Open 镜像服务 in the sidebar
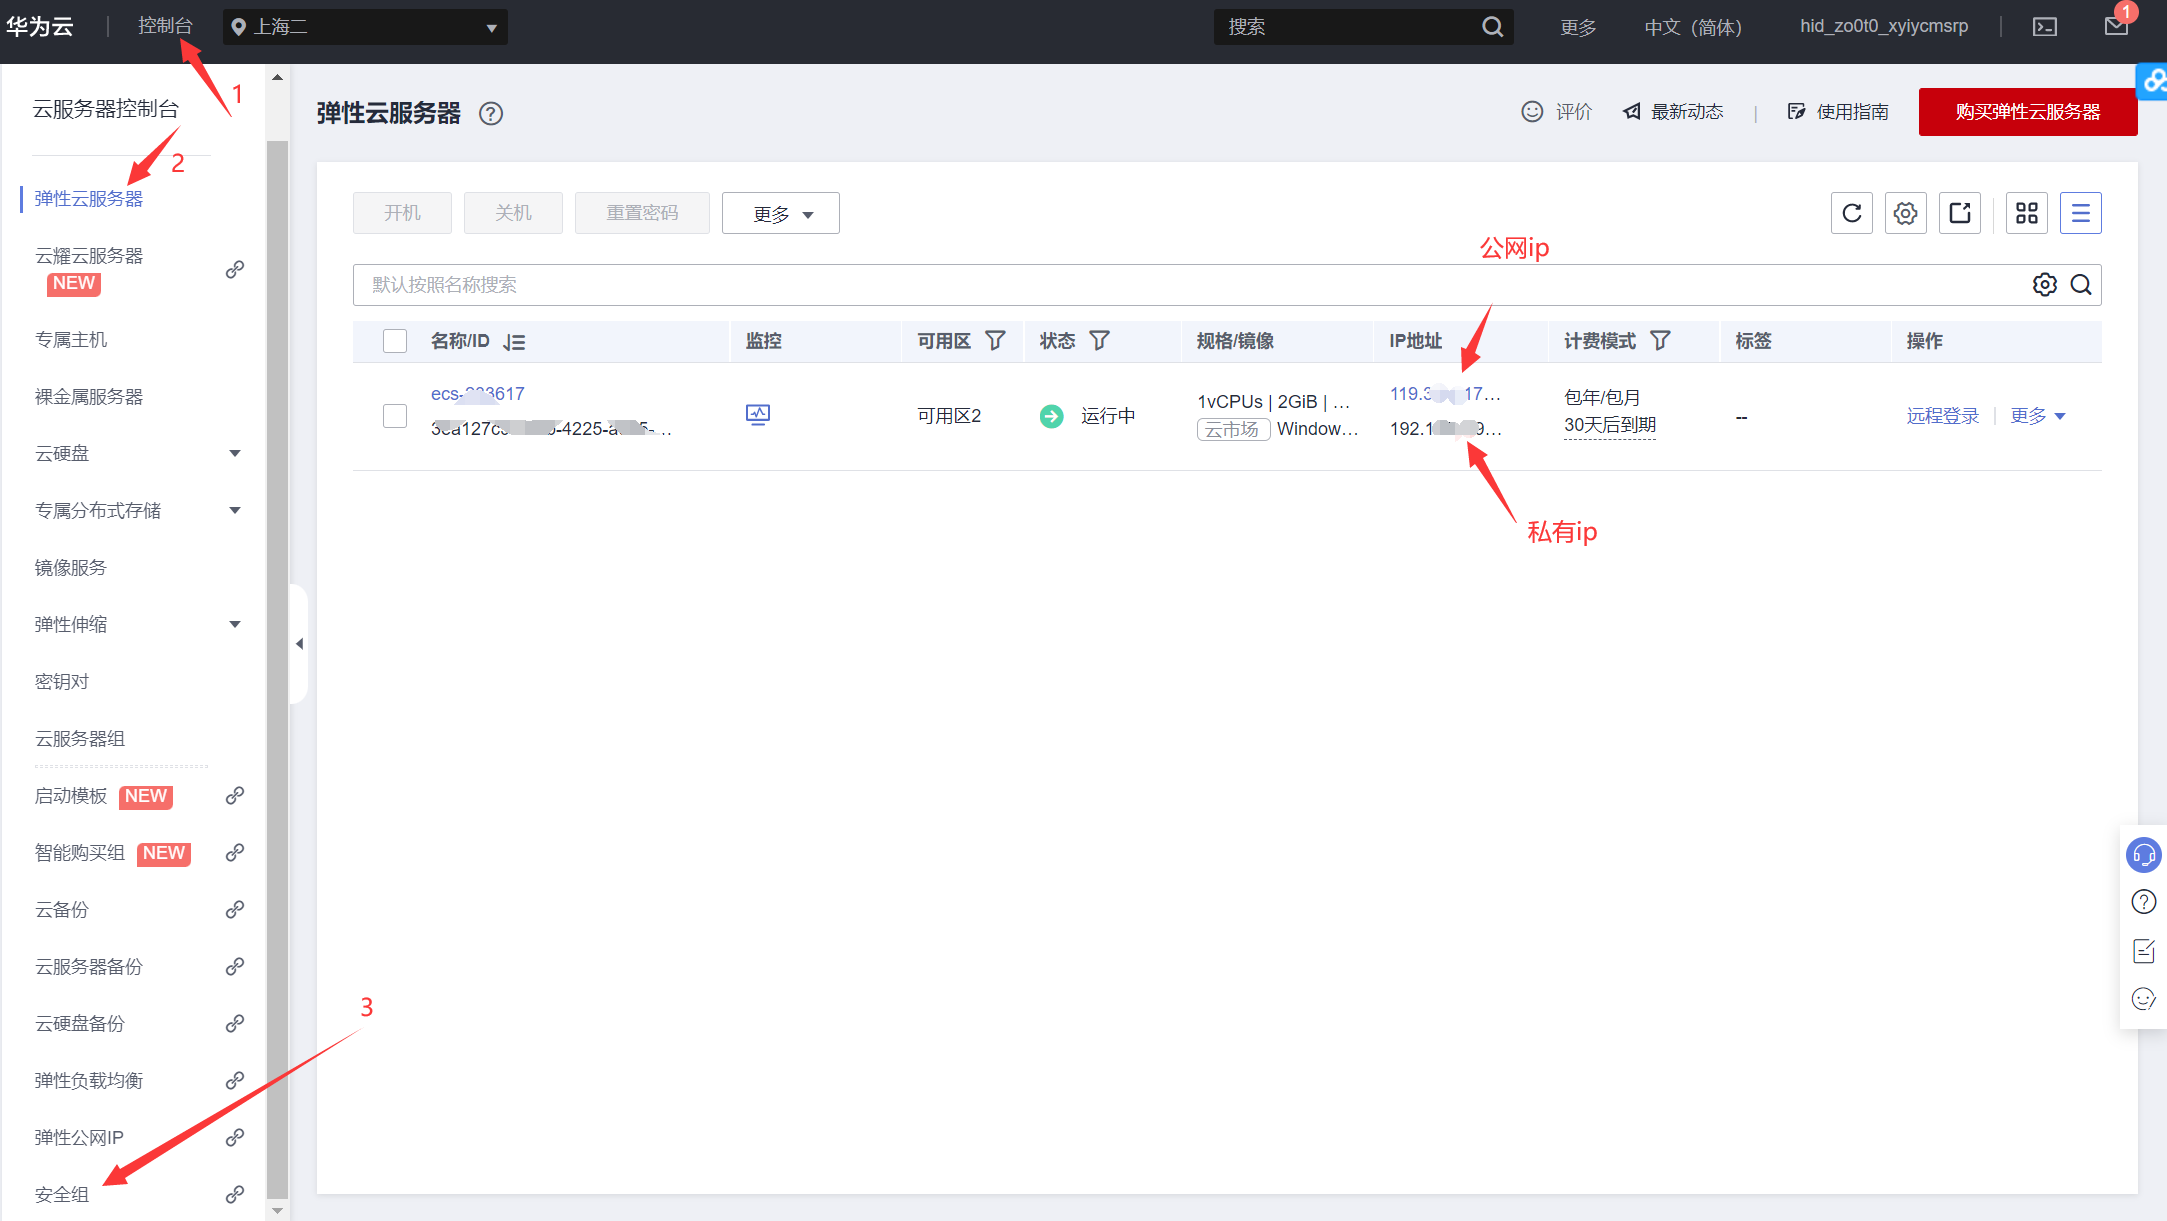This screenshot has height=1221, width=2167. pyautogui.click(x=70, y=568)
